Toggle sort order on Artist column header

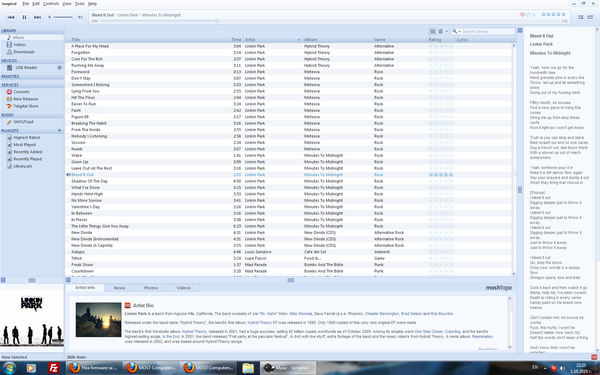[x=272, y=39]
